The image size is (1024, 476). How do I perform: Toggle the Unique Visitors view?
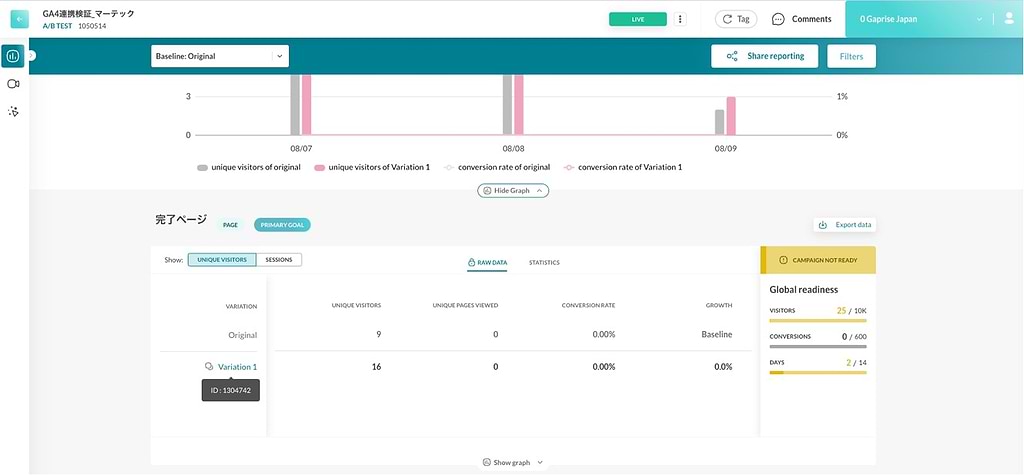coord(221,260)
